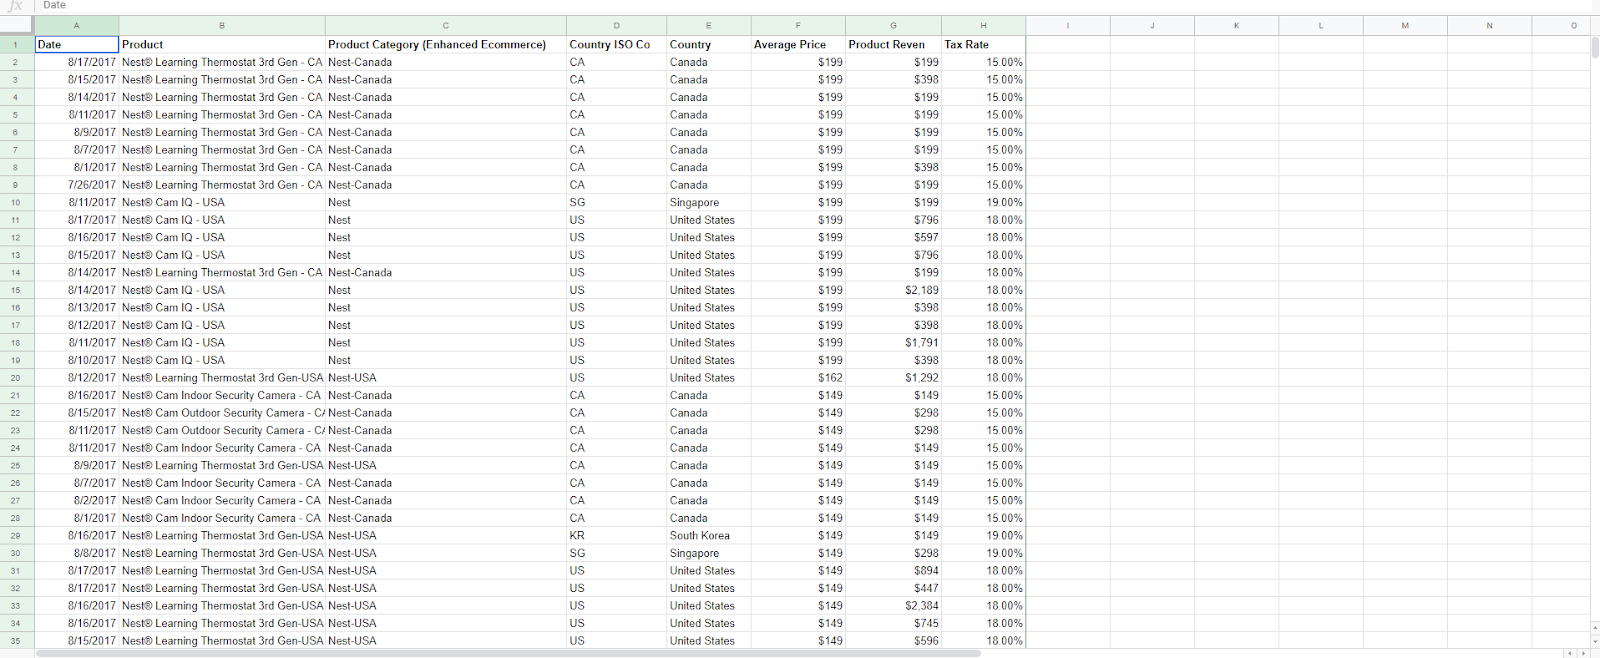Image resolution: width=1600 pixels, height=658 pixels.
Task: Select empty column I header
Action: point(1068,26)
